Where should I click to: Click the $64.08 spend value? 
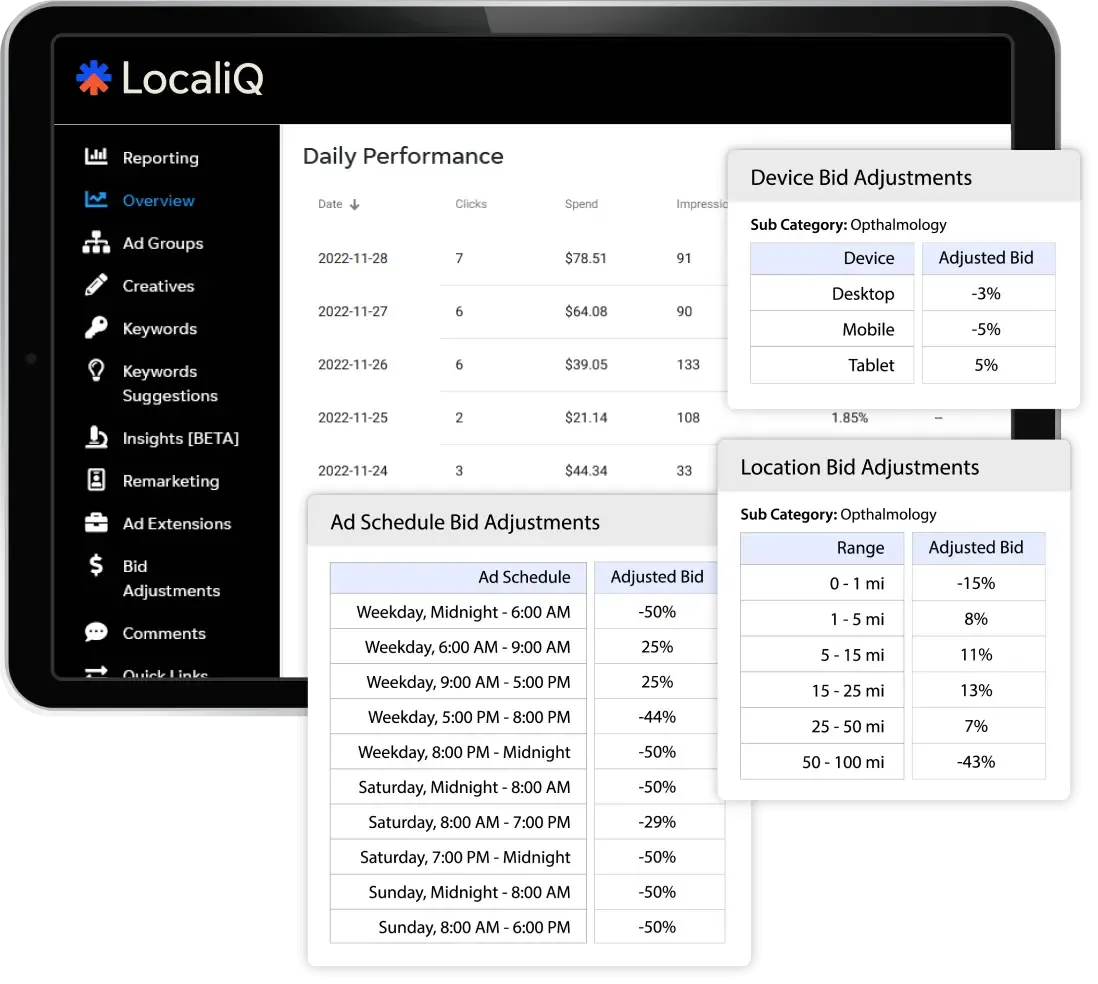(x=586, y=311)
